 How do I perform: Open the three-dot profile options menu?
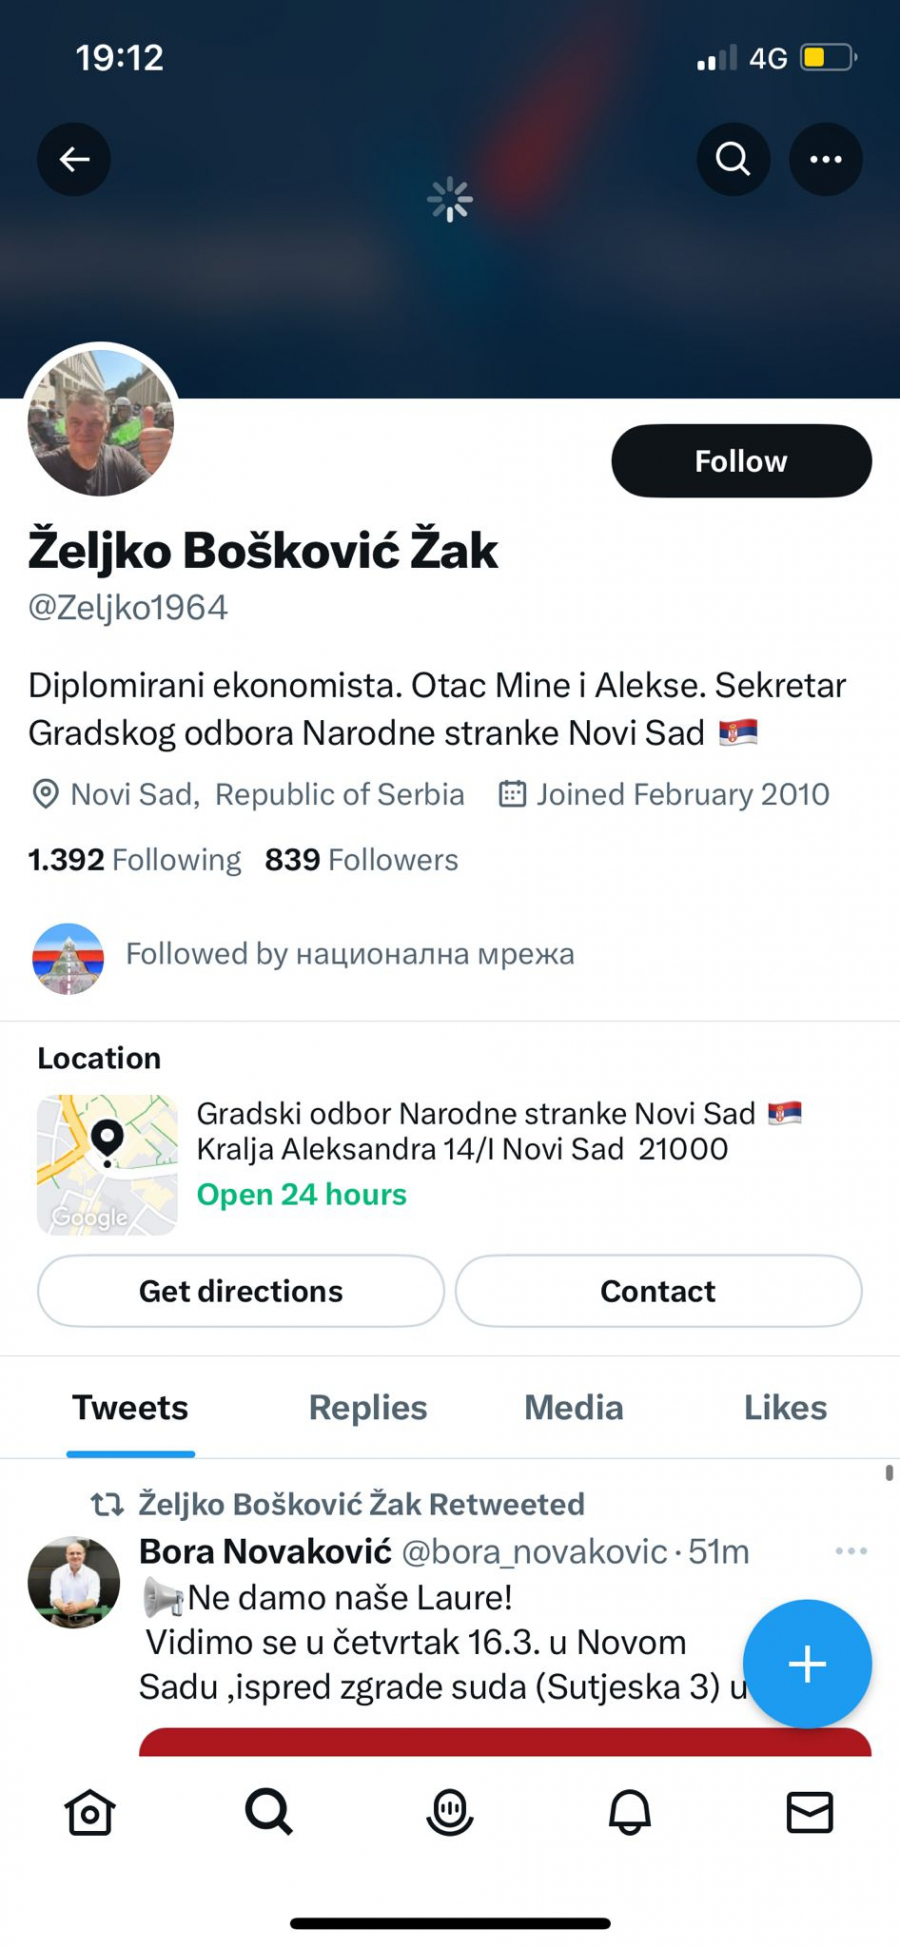click(x=825, y=159)
